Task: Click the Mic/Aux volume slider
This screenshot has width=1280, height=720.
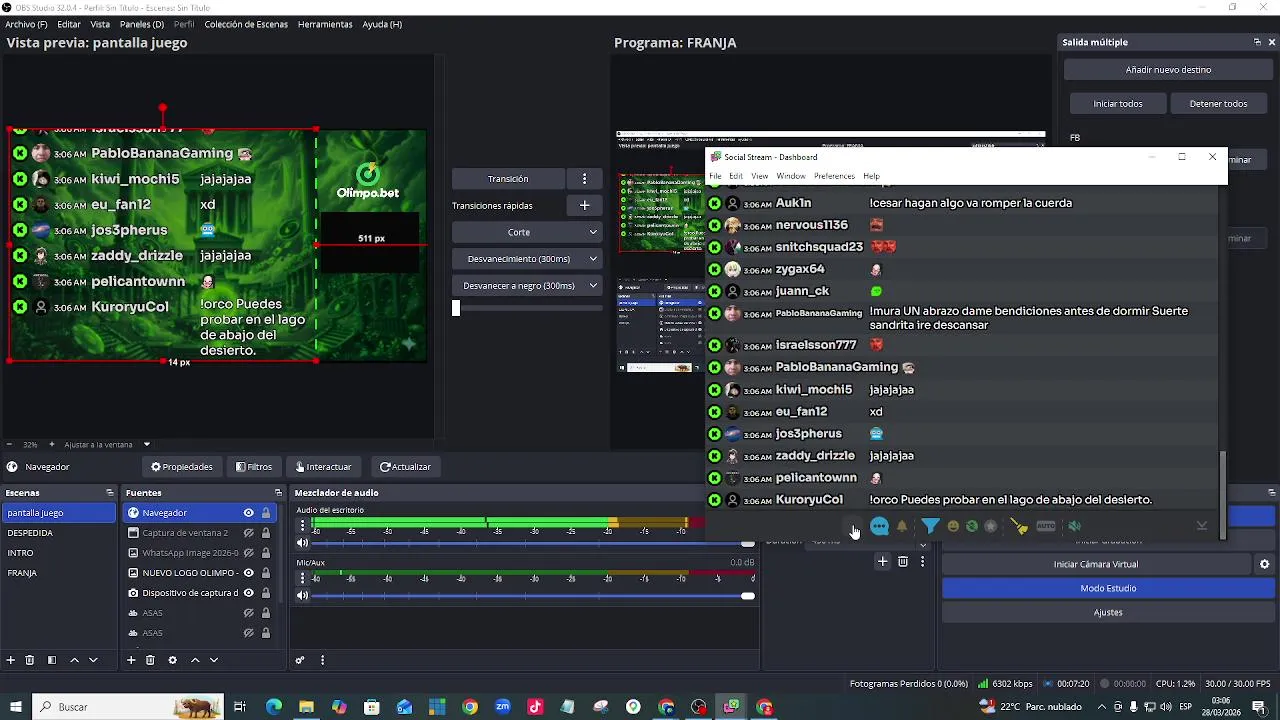Action: coord(534,596)
